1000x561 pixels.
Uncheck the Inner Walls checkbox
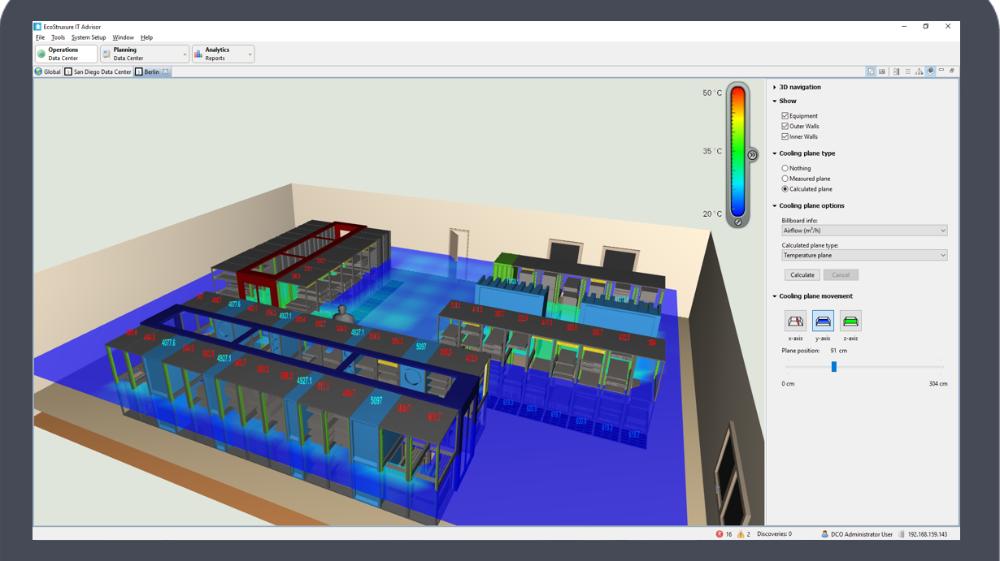785,136
